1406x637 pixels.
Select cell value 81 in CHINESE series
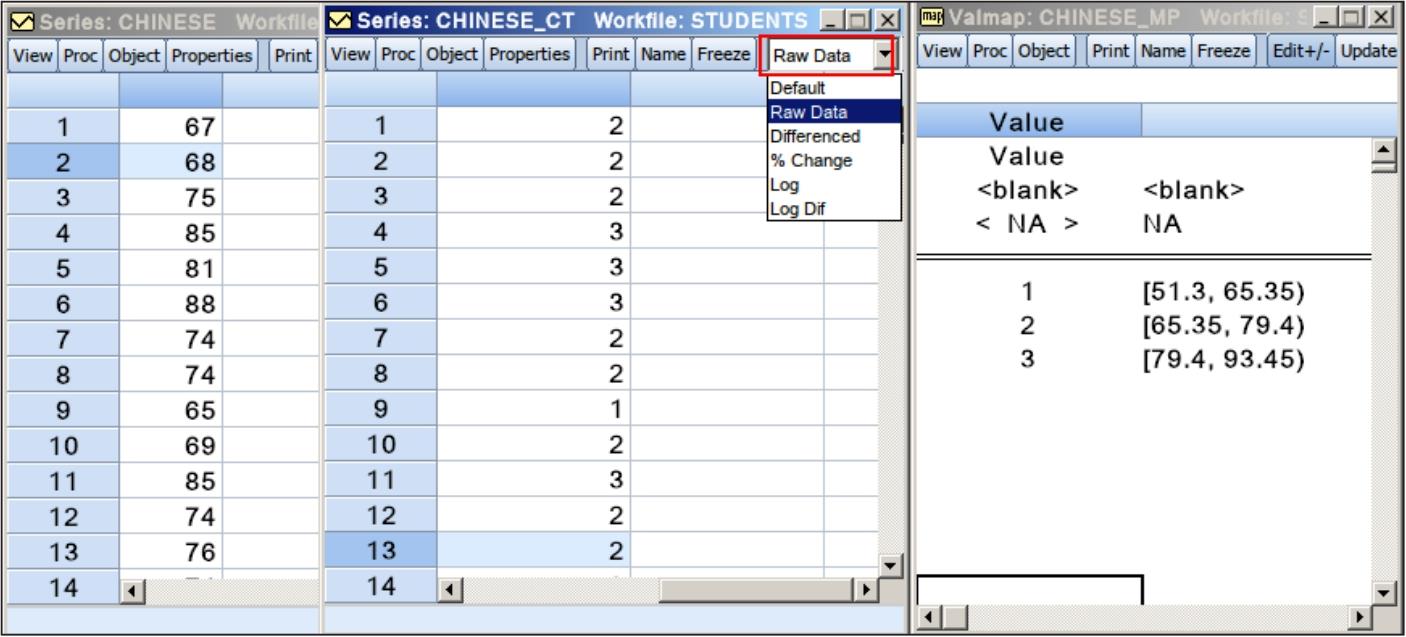point(169,271)
